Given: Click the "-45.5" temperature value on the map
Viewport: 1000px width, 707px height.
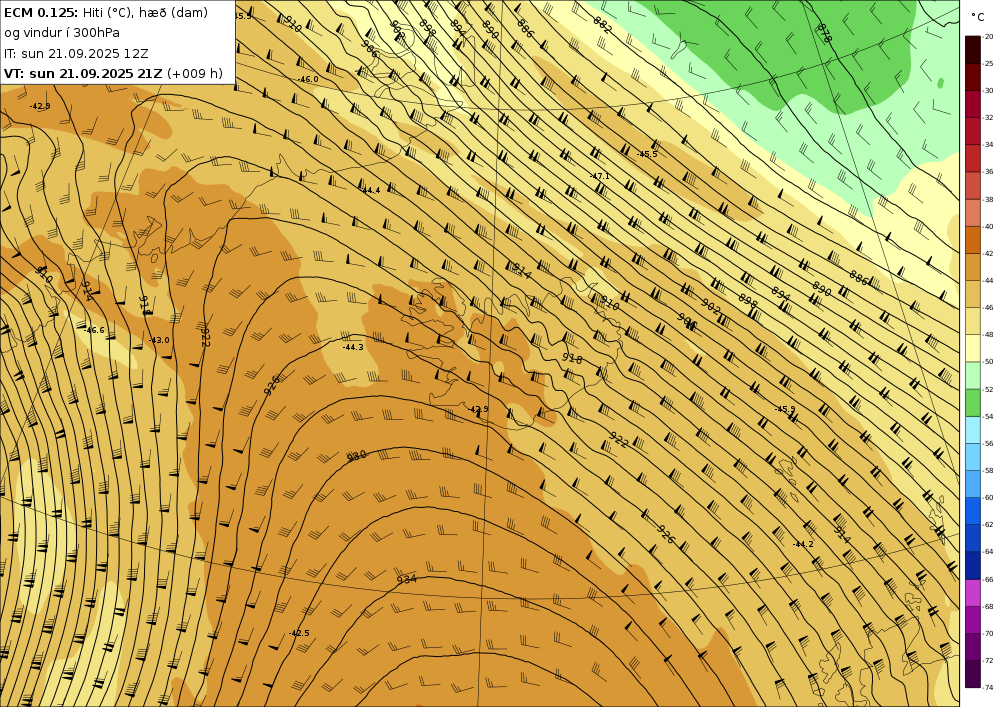Looking at the screenshot, I should tap(647, 154).
